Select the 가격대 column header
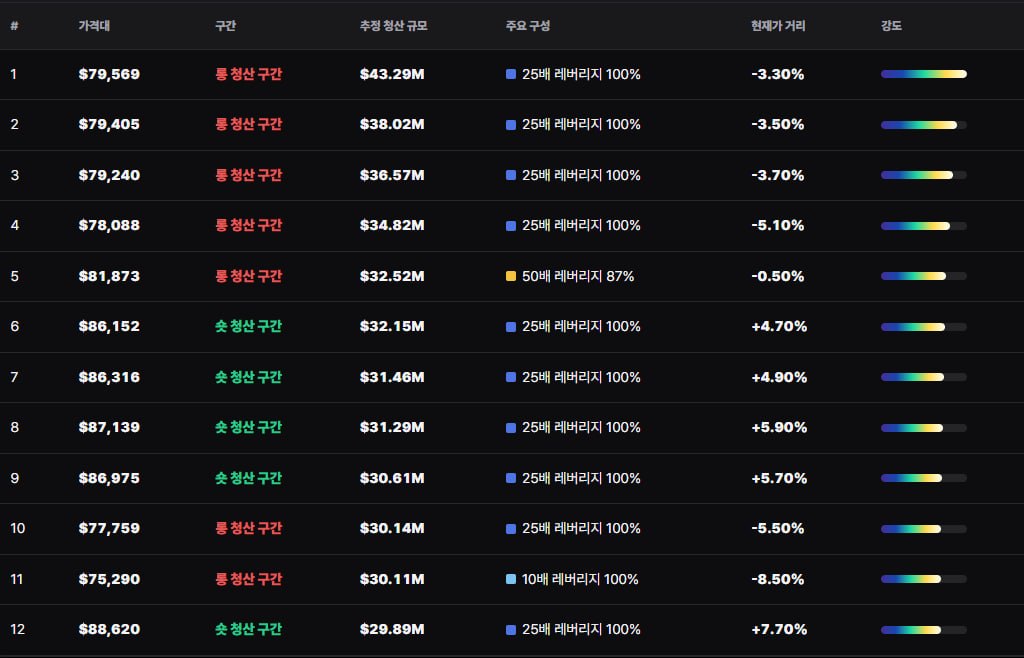The image size is (1024, 658). pos(94,26)
